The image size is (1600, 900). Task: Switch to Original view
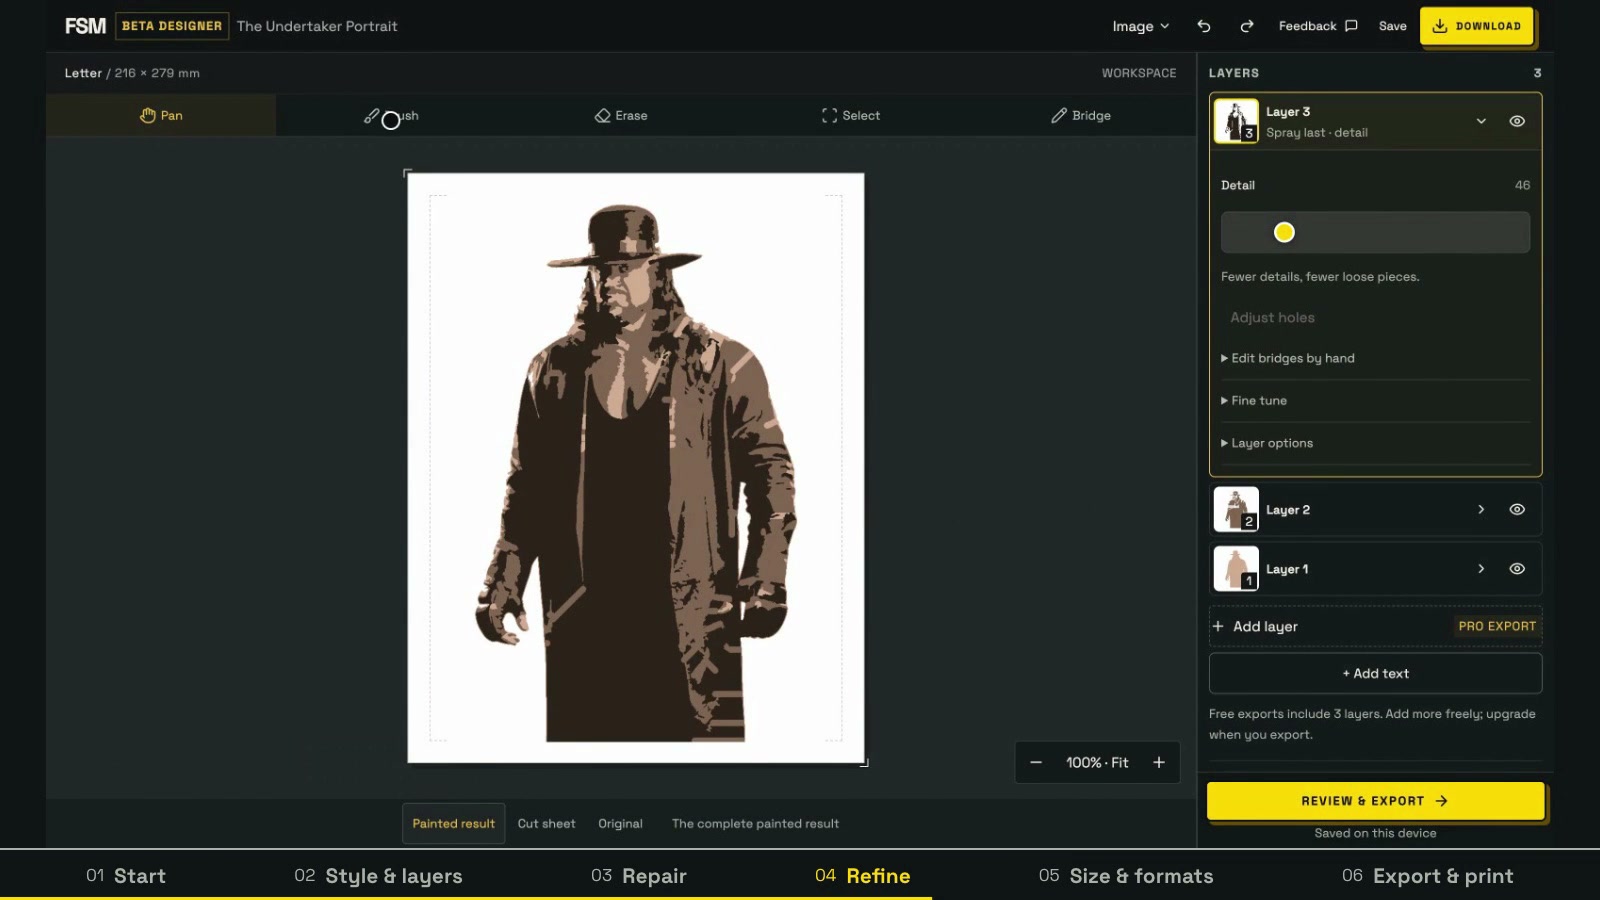620,823
